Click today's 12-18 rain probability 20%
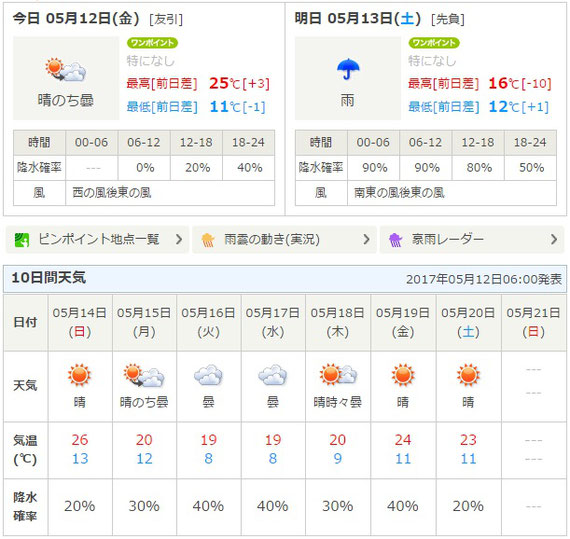This screenshot has width=570, height=539. click(x=197, y=168)
